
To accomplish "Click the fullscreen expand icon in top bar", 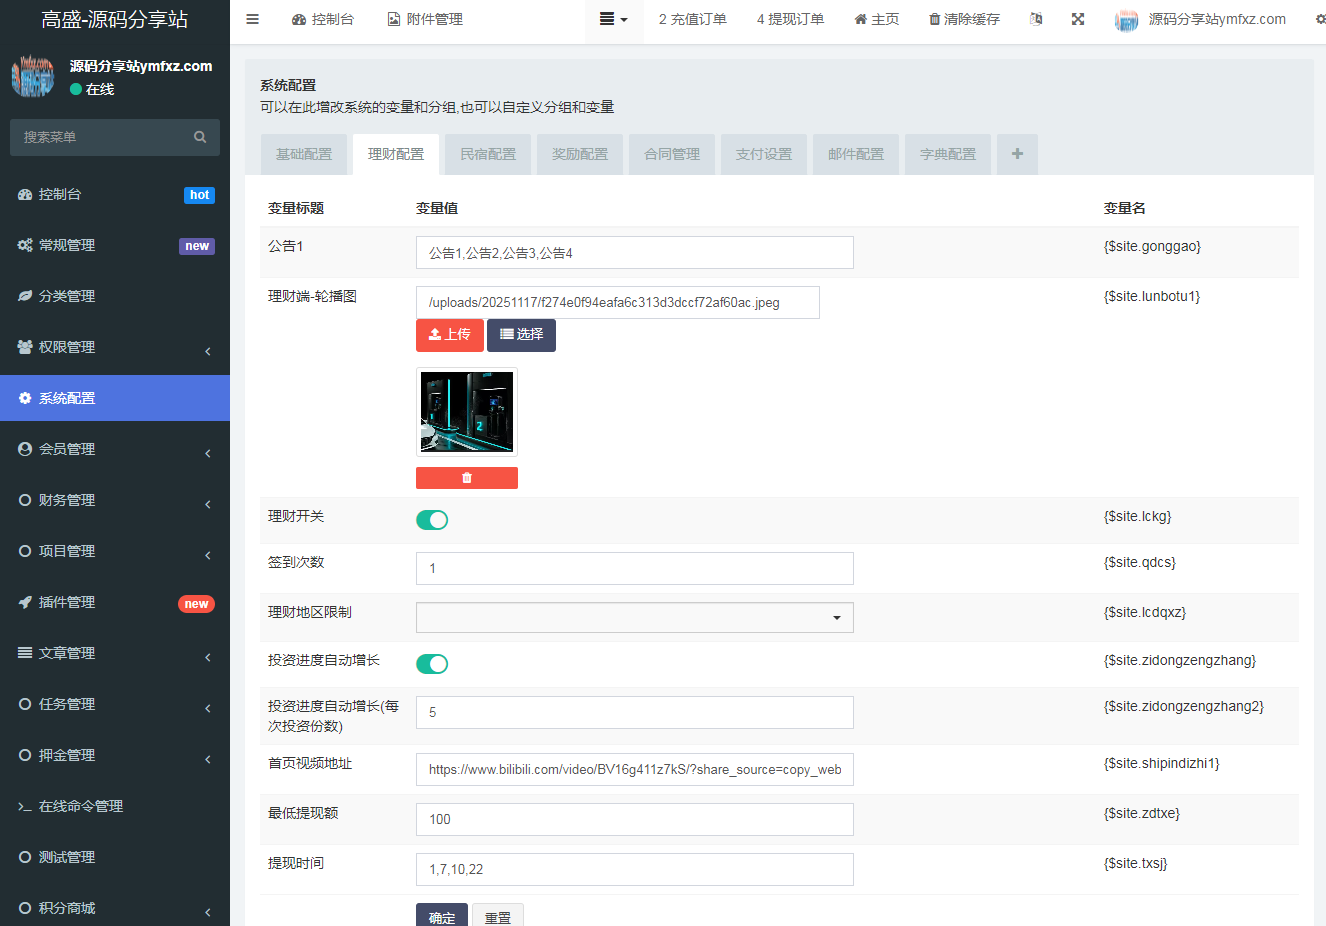I will tap(1078, 19).
